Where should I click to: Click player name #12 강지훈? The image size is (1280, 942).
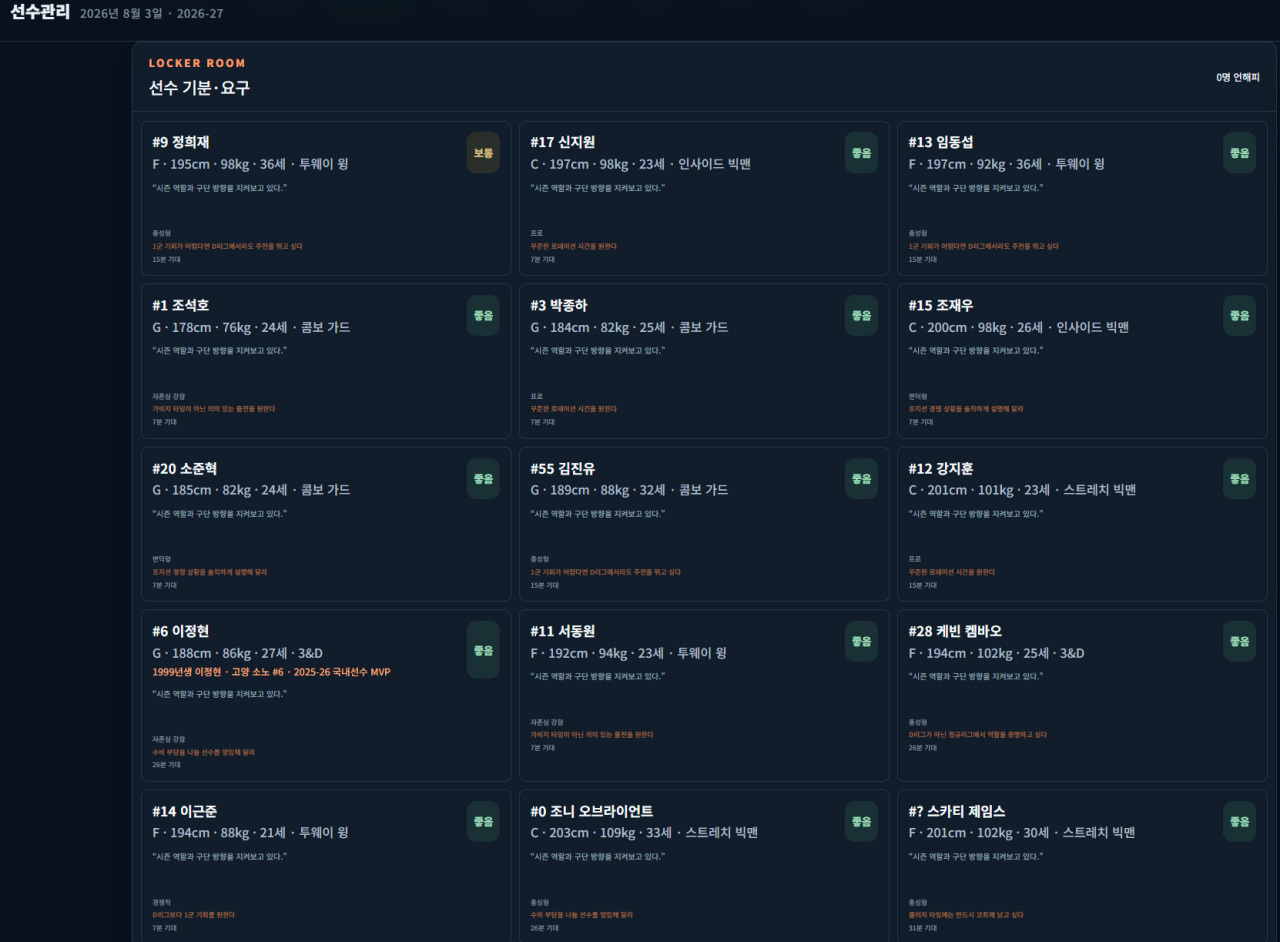tap(941, 468)
